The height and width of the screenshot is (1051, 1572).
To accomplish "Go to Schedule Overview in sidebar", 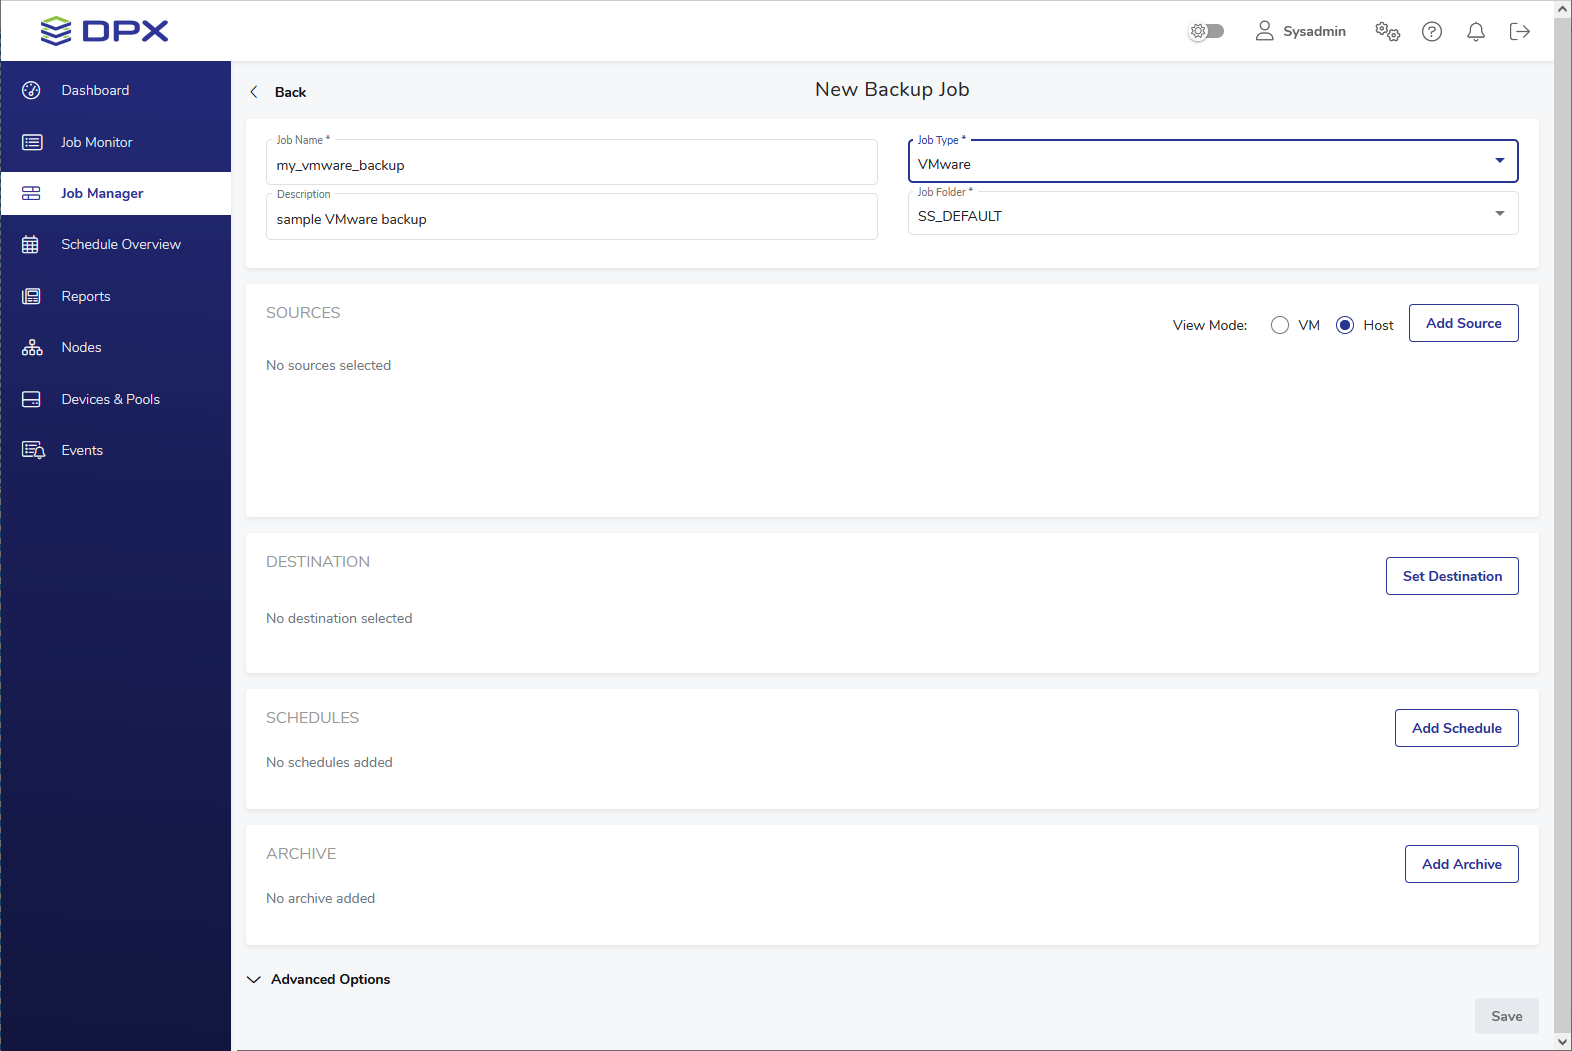I will 120,244.
